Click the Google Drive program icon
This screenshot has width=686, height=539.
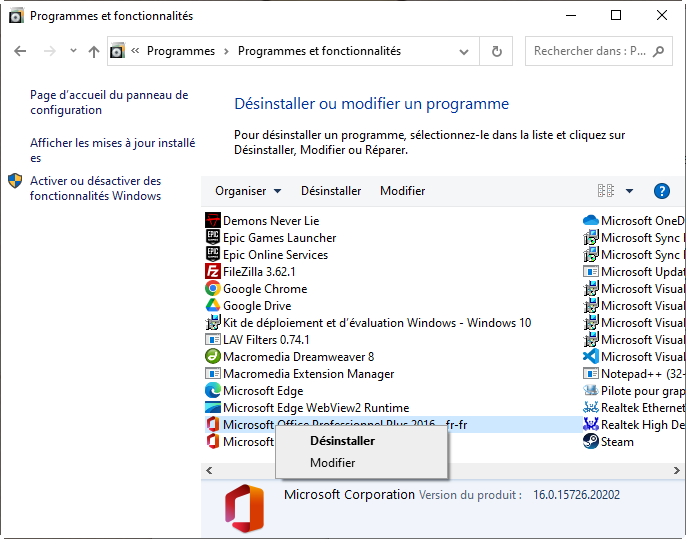click(212, 305)
